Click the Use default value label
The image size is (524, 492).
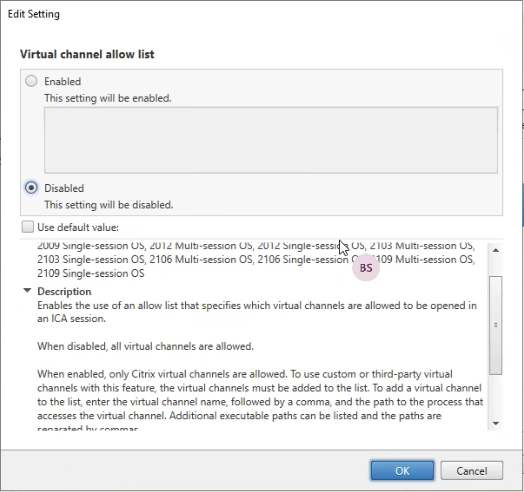(78, 227)
